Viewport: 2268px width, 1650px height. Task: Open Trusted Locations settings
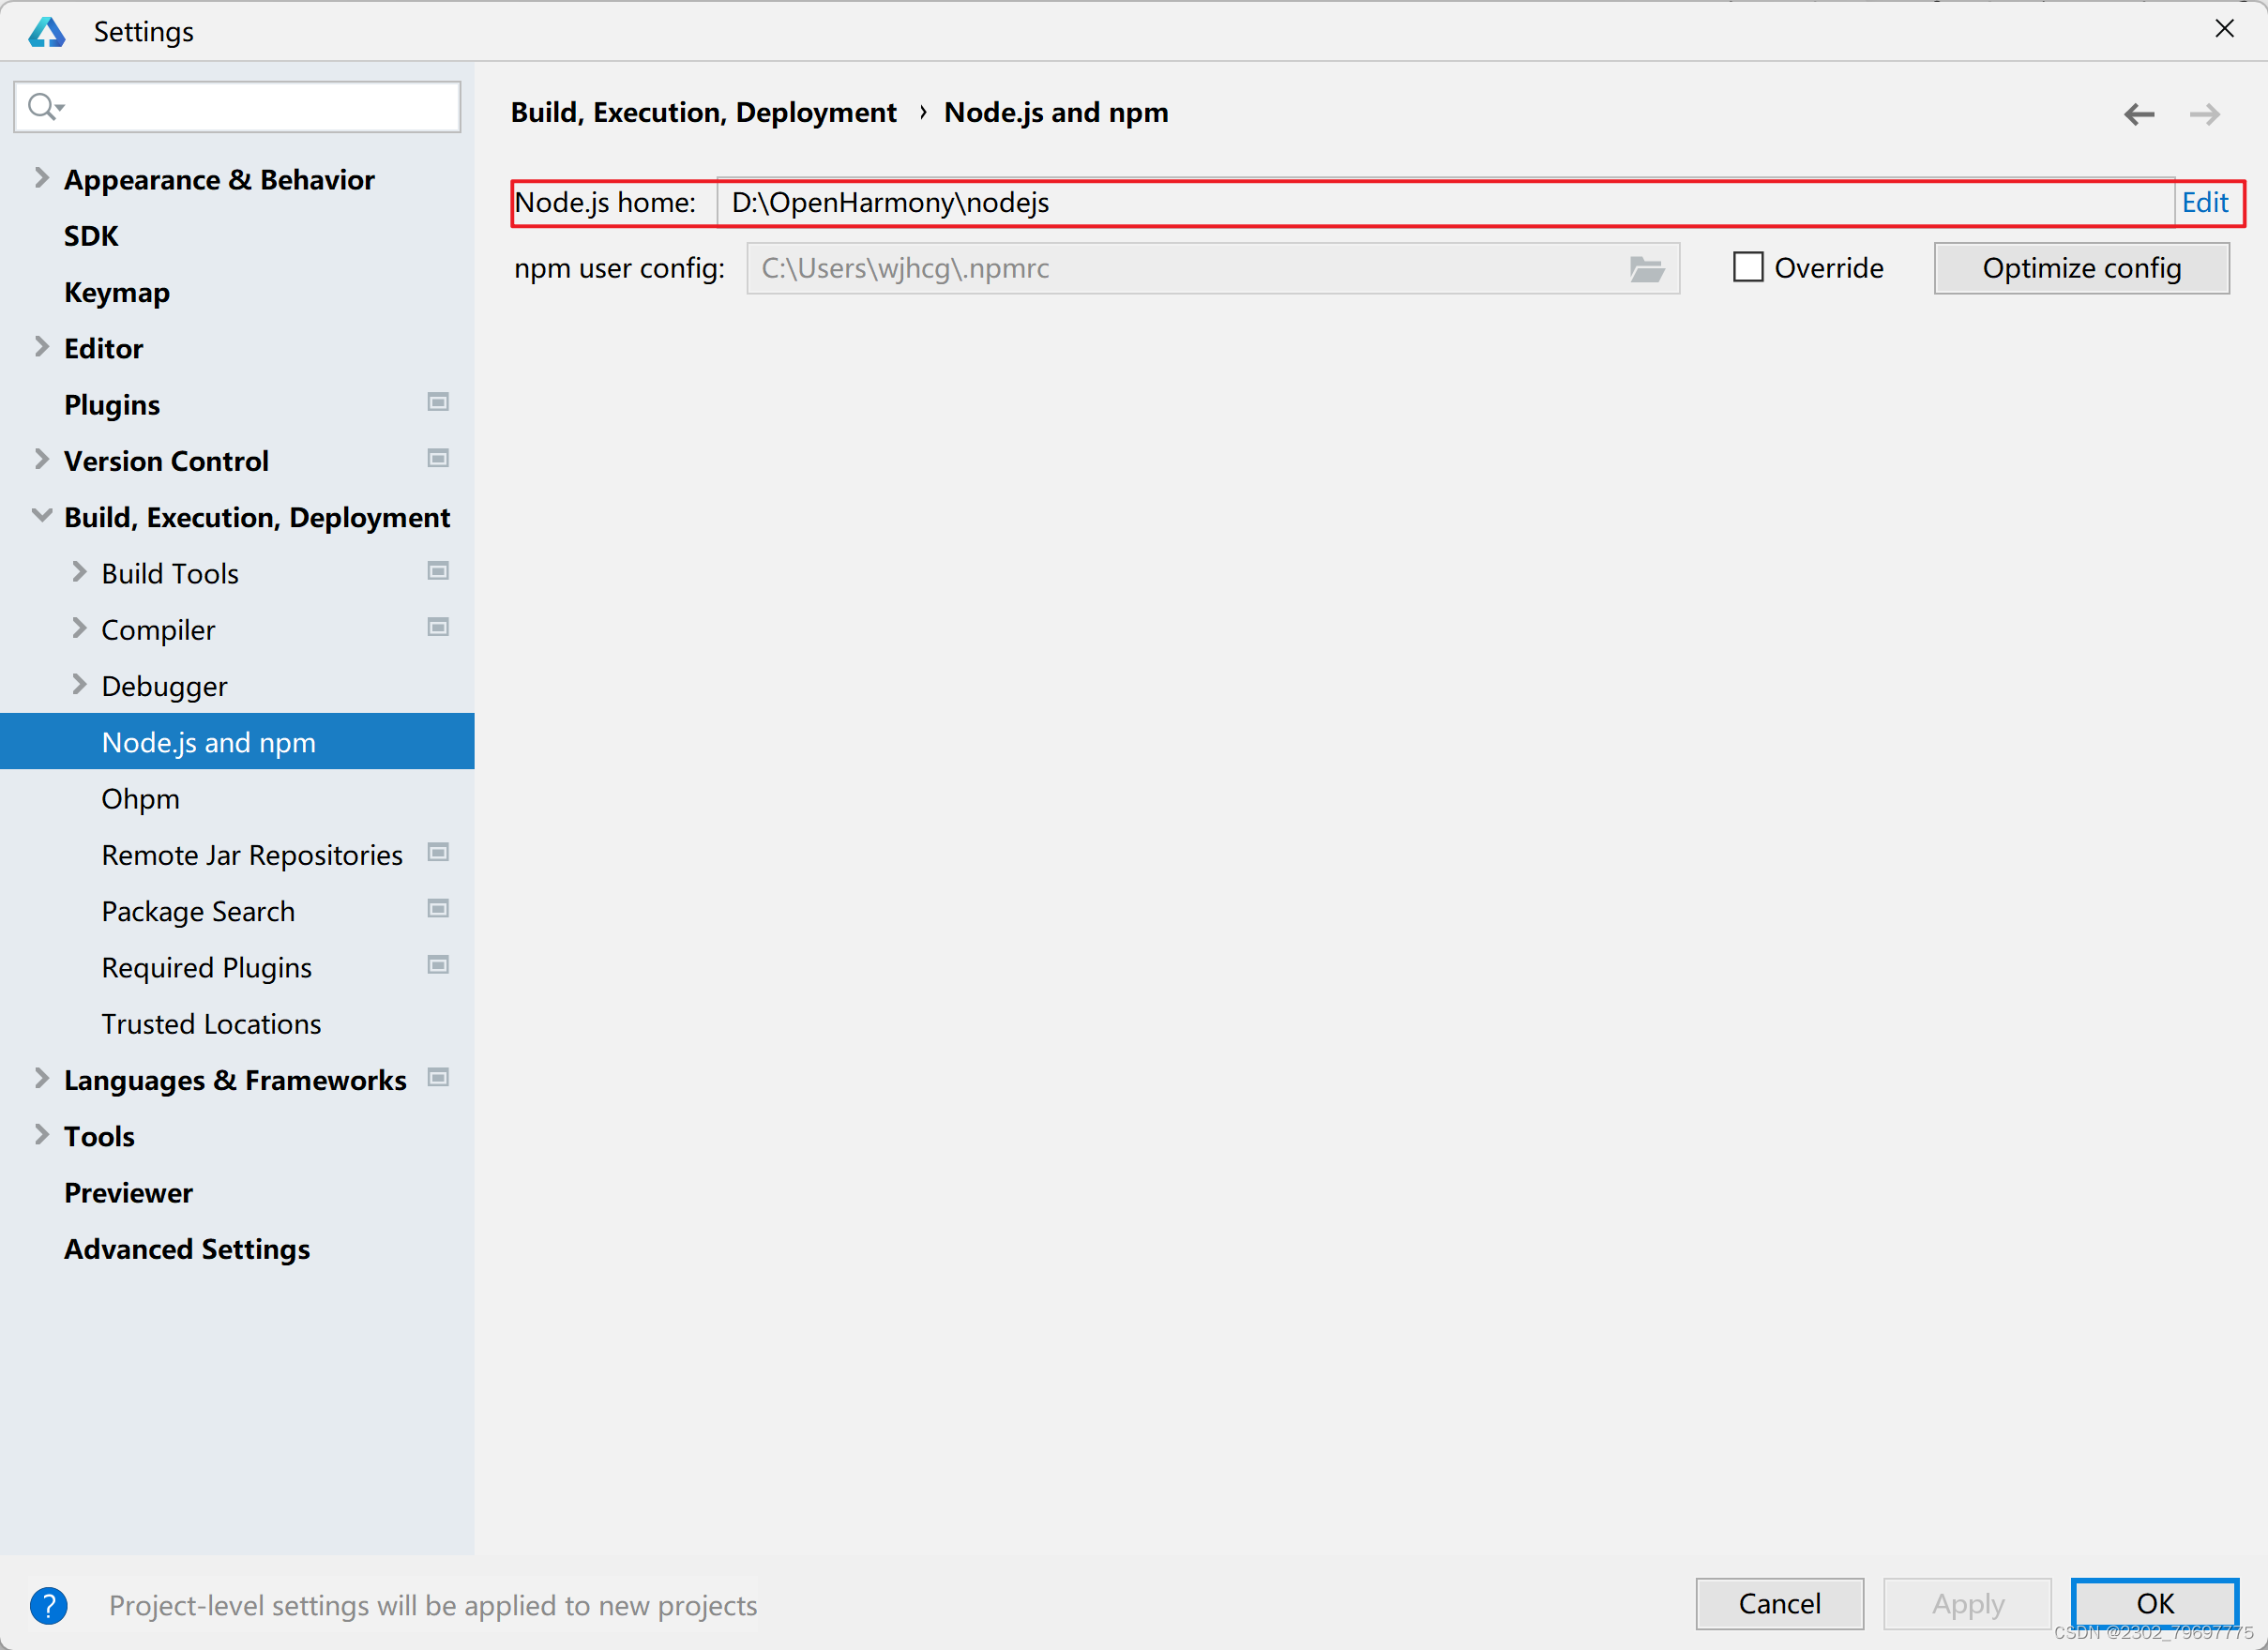coord(211,1024)
